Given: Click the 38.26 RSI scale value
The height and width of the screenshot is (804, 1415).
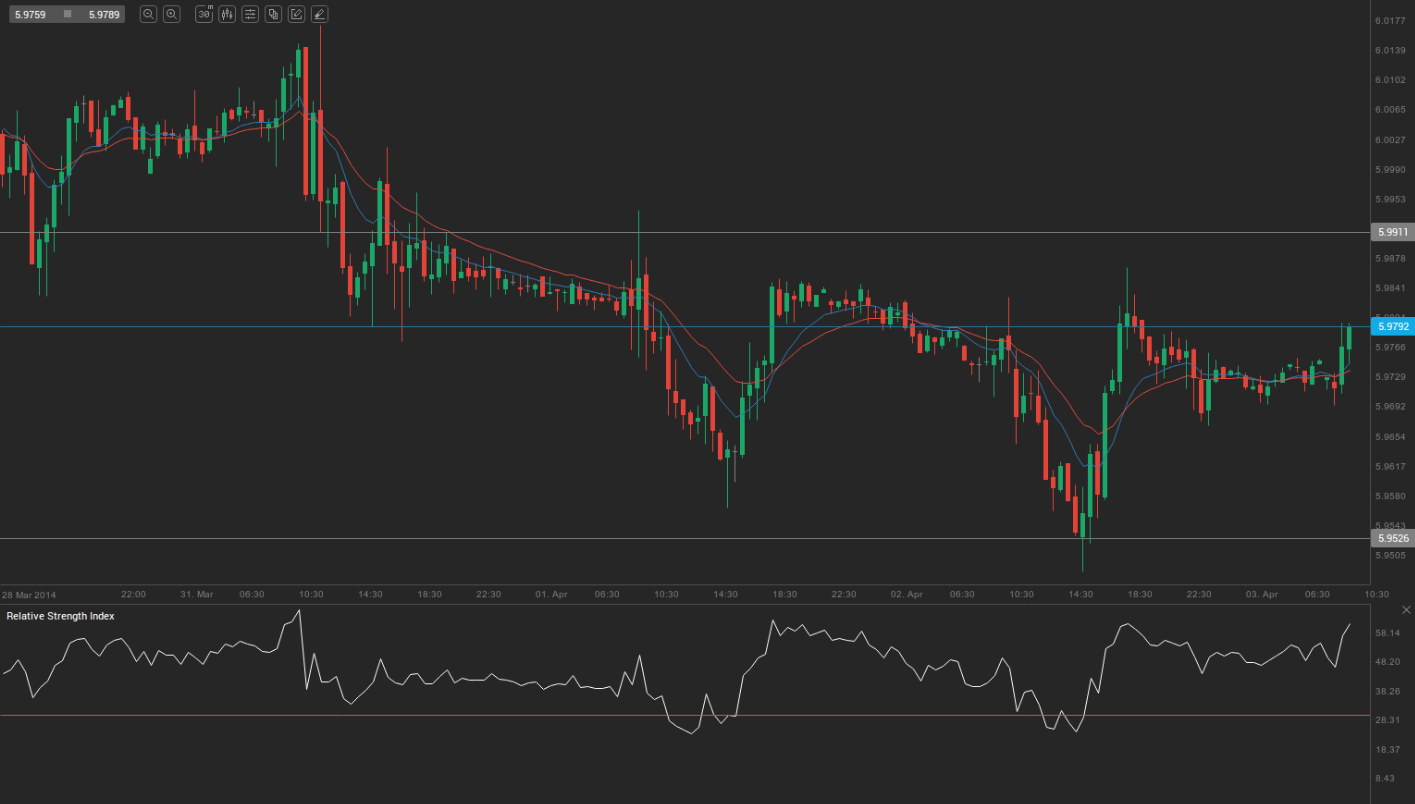Looking at the screenshot, I should pos(1388,691).
